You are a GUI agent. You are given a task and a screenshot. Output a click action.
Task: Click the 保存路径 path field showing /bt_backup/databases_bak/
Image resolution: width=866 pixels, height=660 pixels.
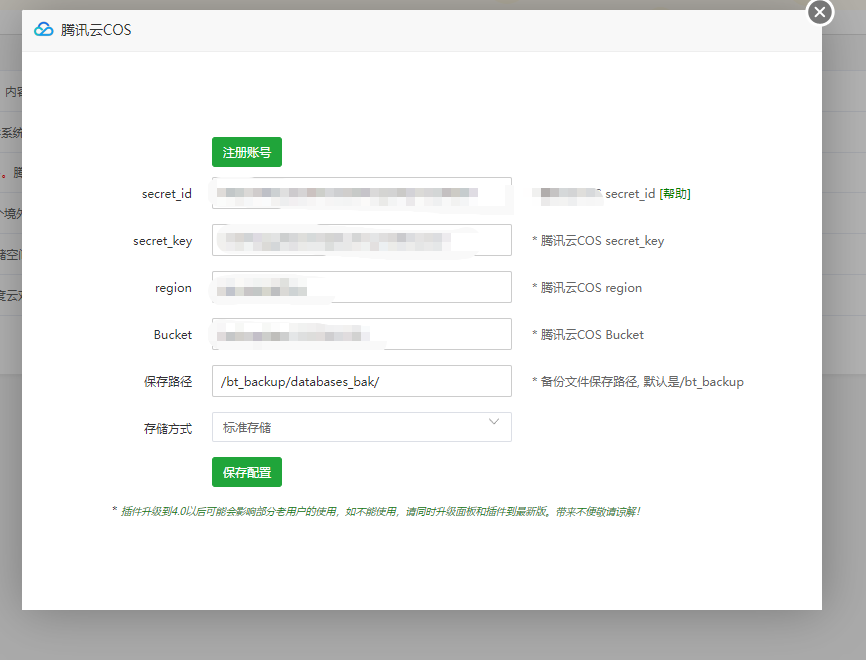[x=360, y=381]
